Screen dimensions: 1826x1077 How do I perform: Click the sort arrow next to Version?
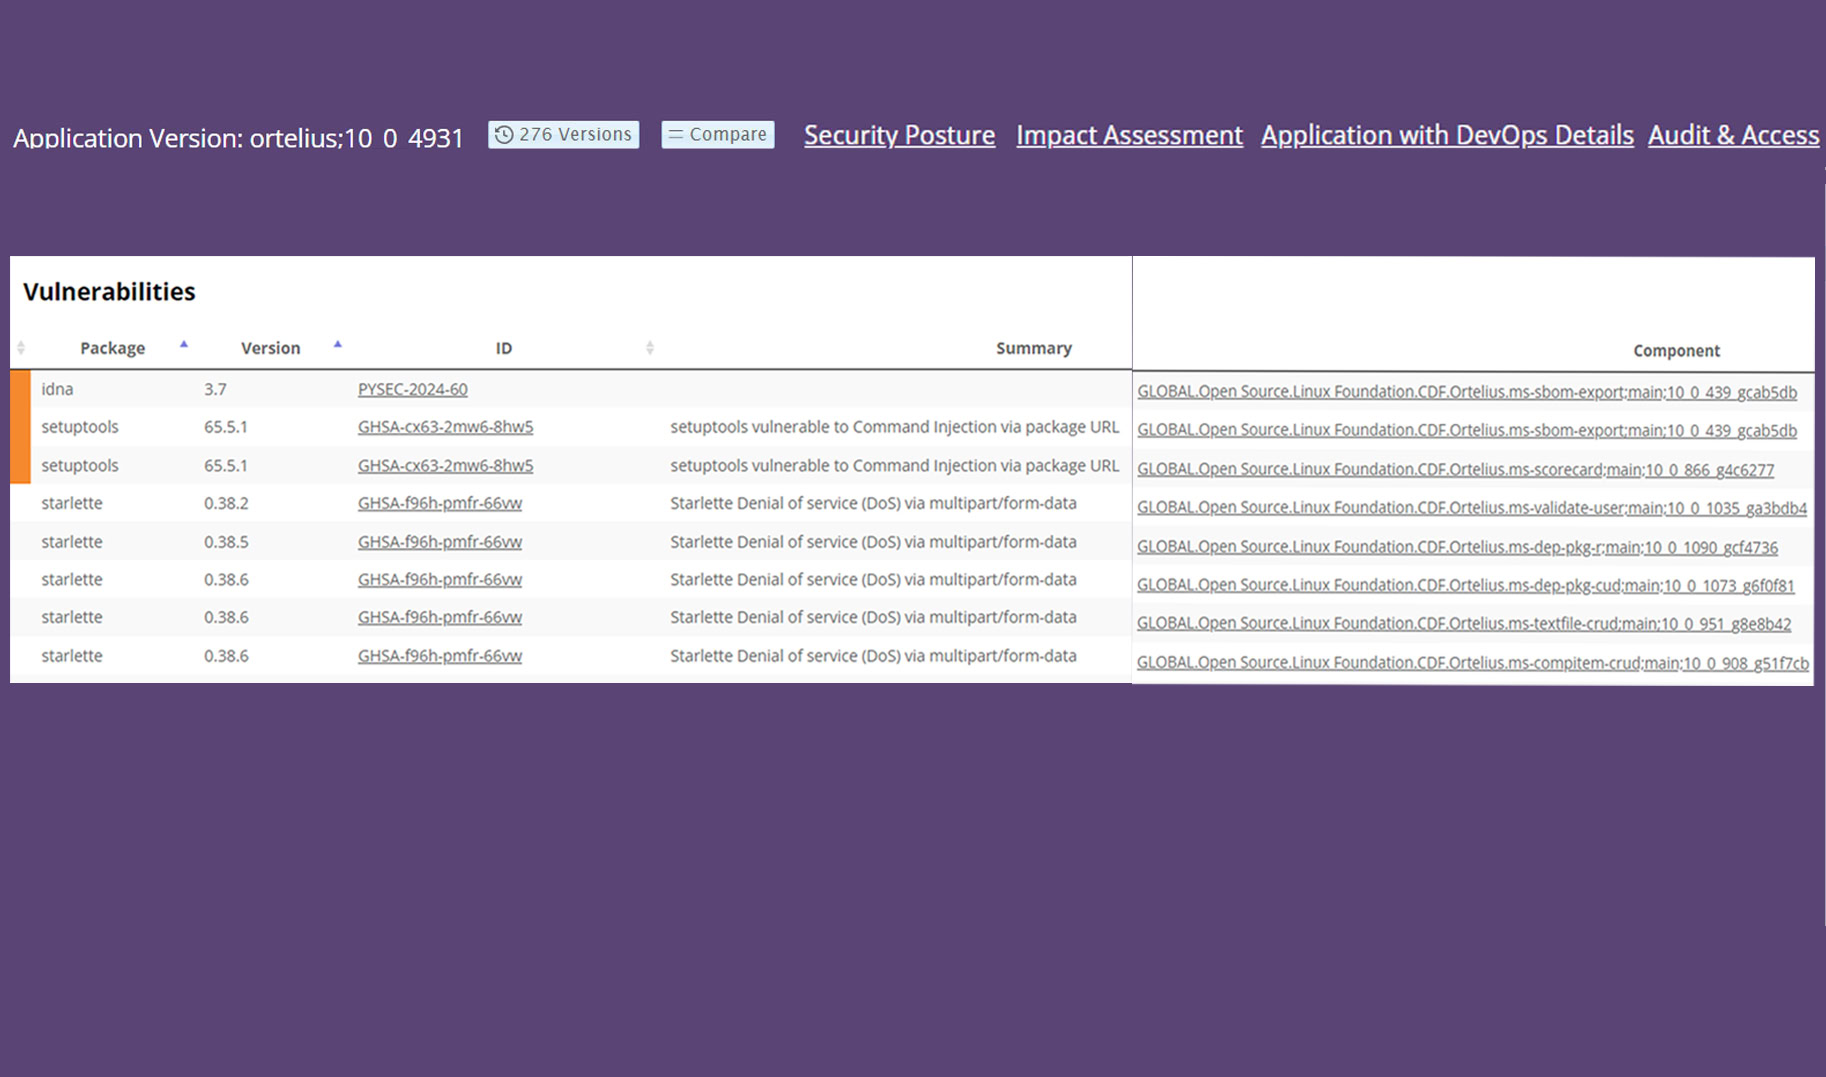(338, 344)
